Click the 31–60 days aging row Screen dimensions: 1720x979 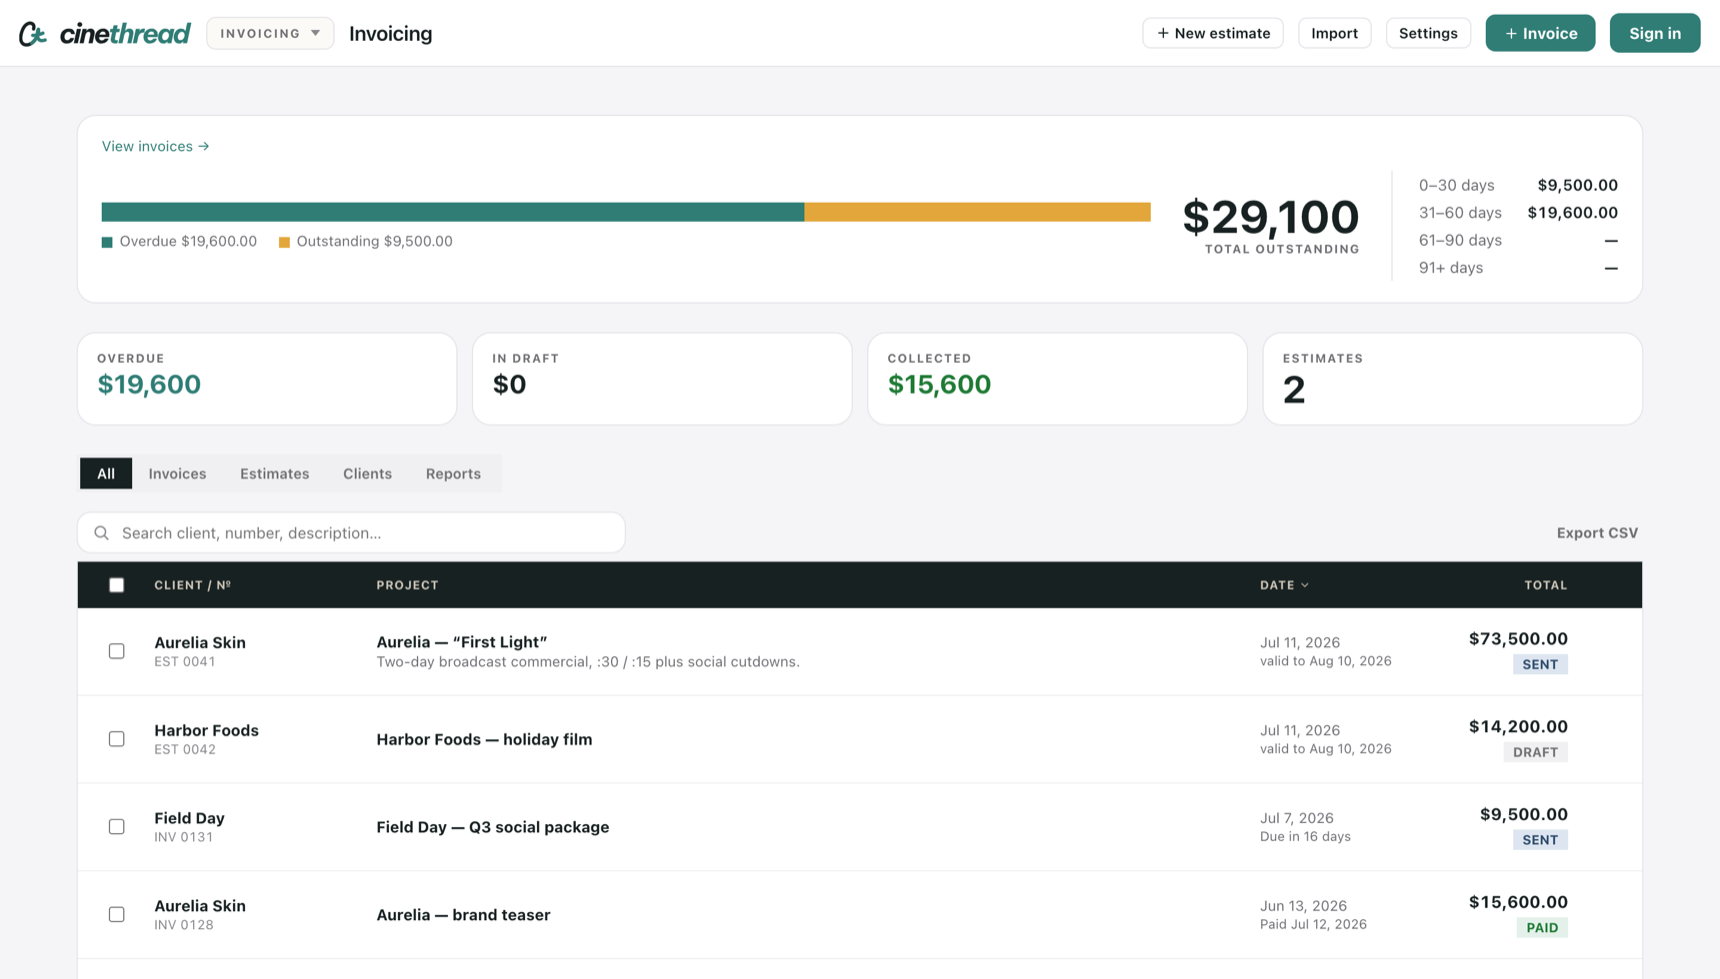[1518, 213]
